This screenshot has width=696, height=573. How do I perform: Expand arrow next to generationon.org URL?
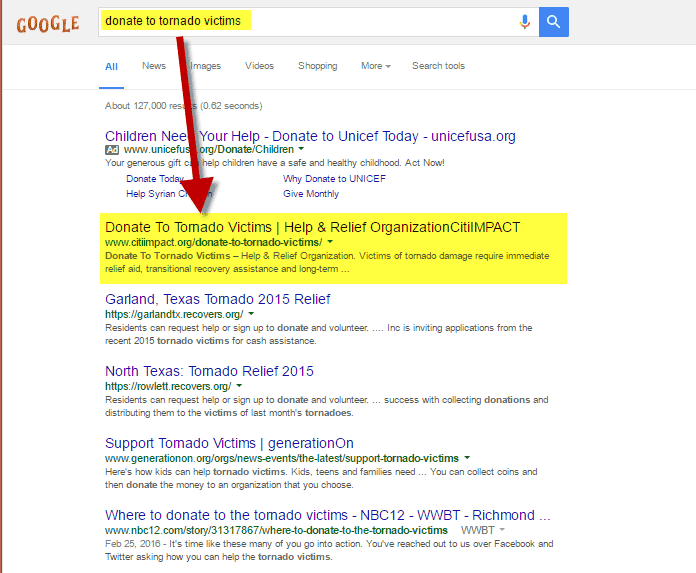pyautogui.click(x=467, y=457)
